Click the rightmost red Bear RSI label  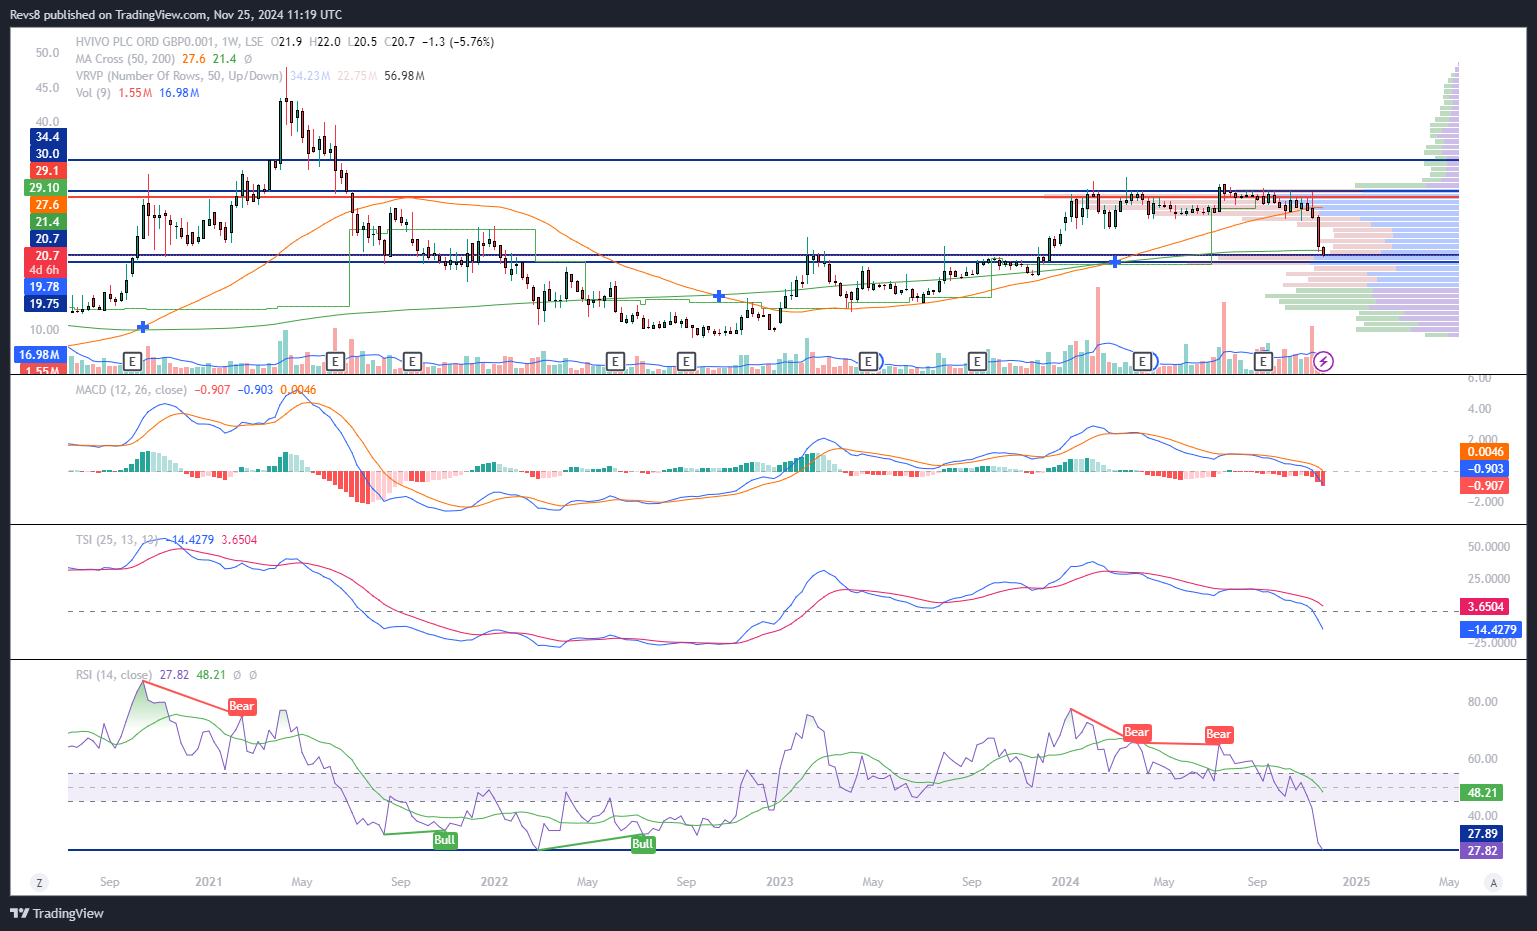click(x=1218, y=734)
